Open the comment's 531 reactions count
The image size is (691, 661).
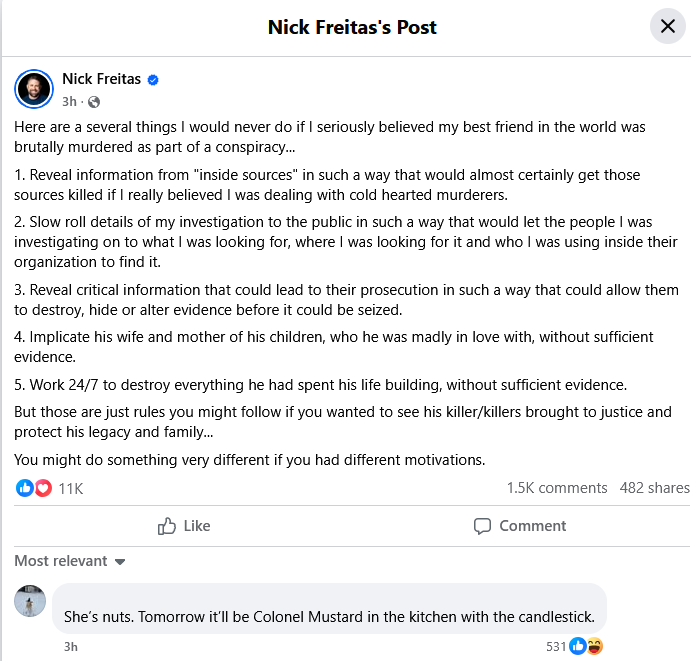(556, 646)
